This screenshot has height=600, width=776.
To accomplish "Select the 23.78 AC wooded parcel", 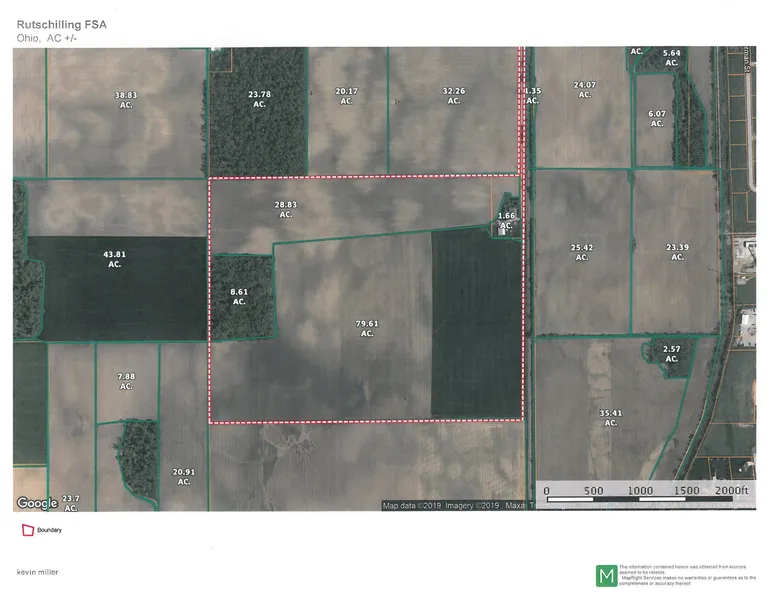I will [x=259, y=99].
